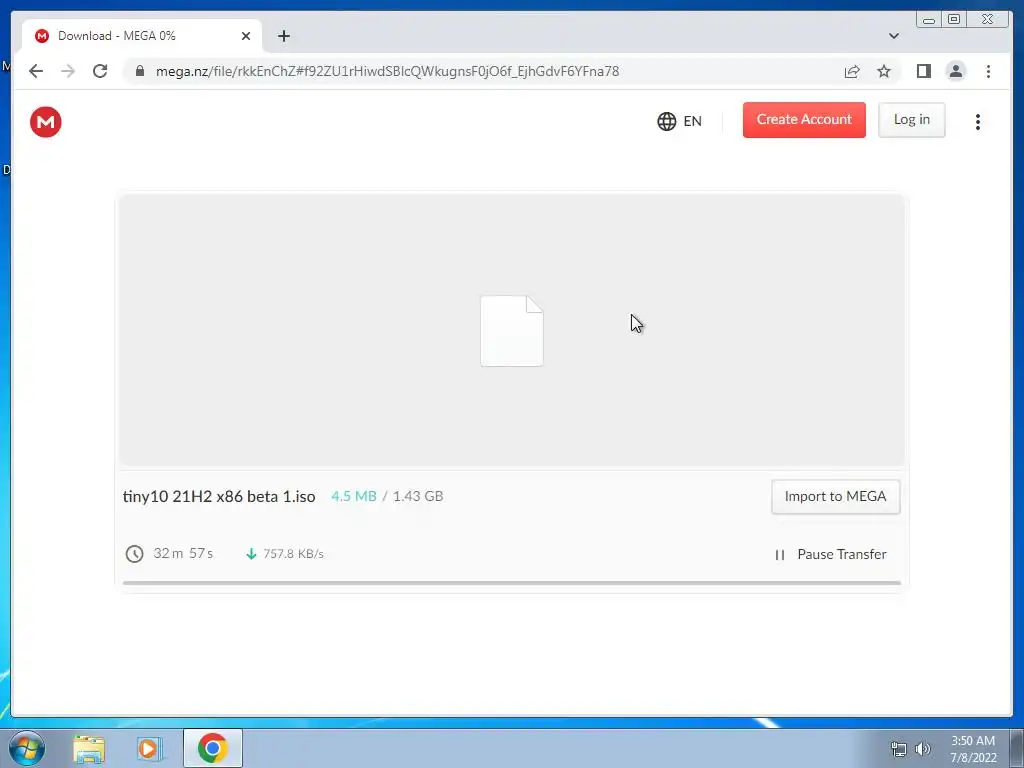Click the Create Account button
This screenshot has width=1024, height=768.
point(804,120)
